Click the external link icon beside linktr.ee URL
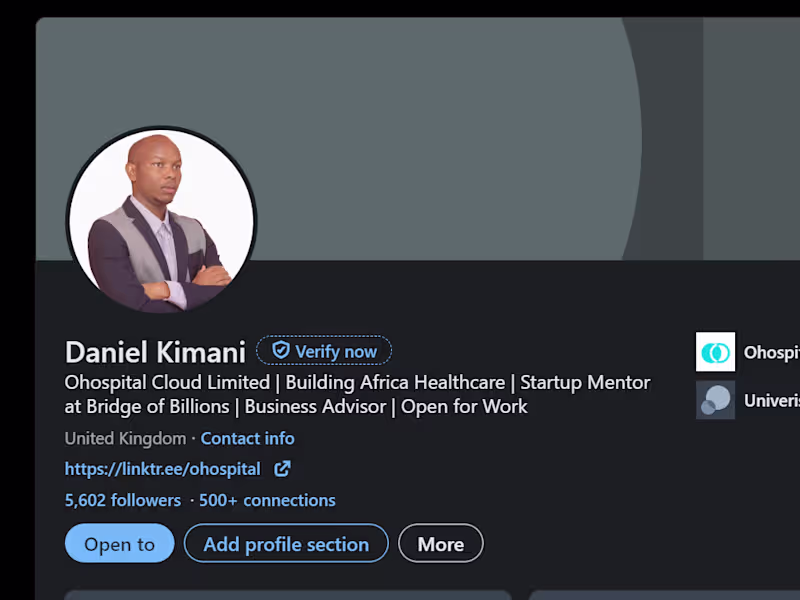The image size is (800, 600). click(x=283, y=468)
